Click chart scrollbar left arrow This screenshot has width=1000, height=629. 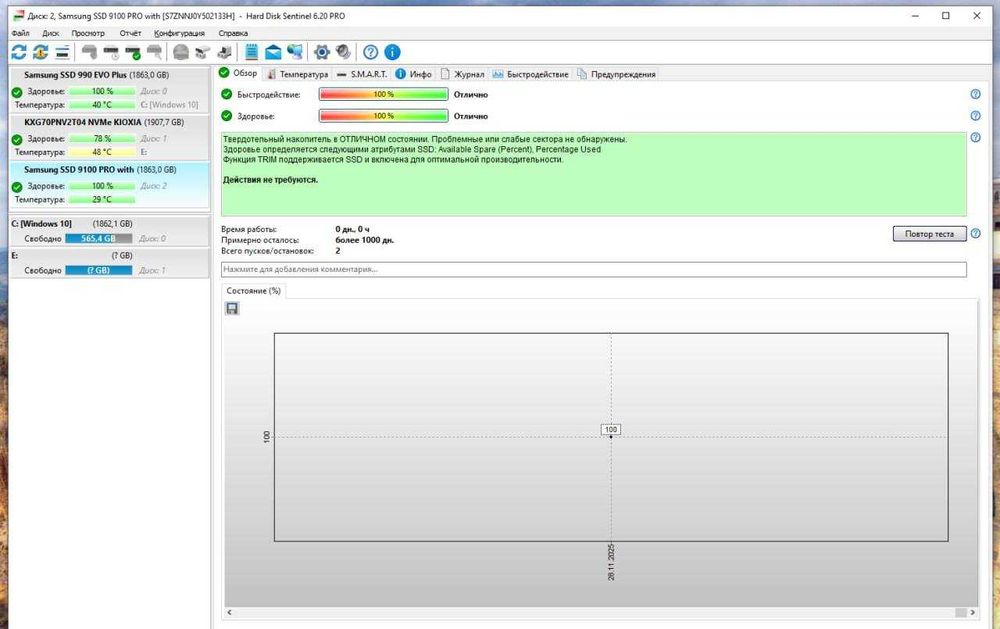(x=230, y=612)
